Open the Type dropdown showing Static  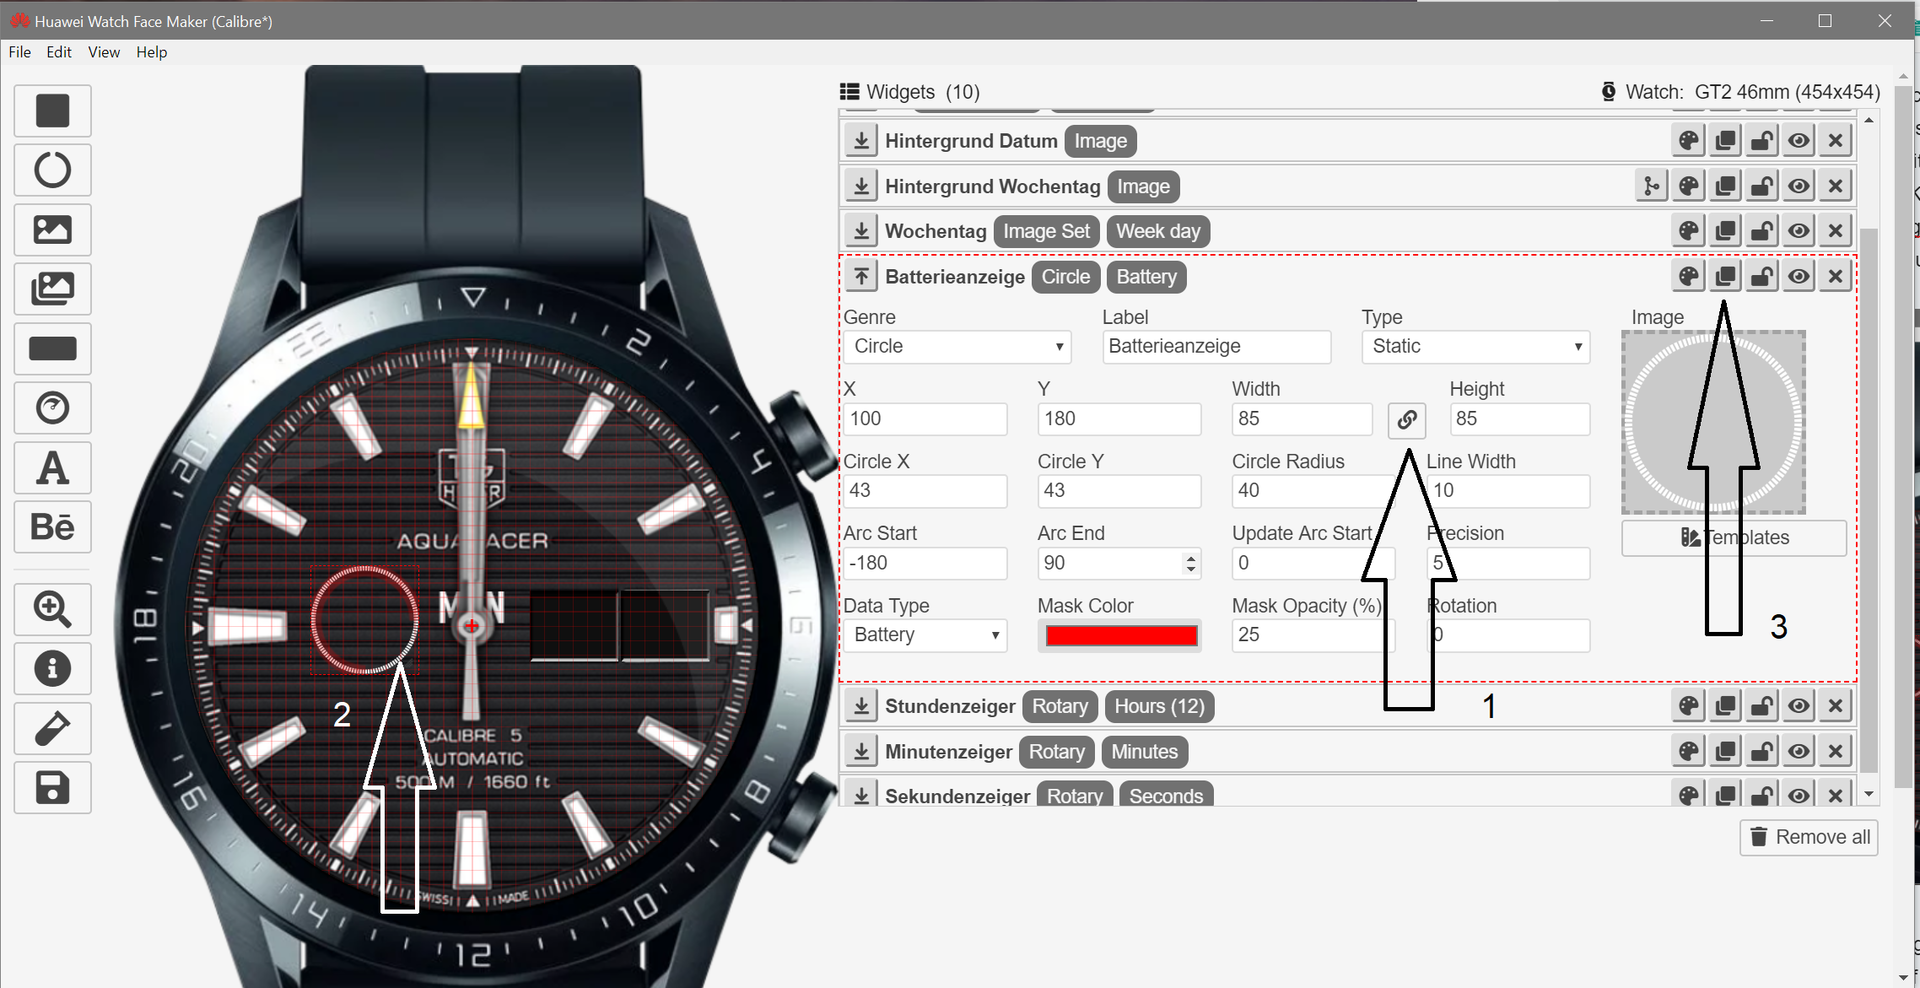click(x=1475, y=347)
